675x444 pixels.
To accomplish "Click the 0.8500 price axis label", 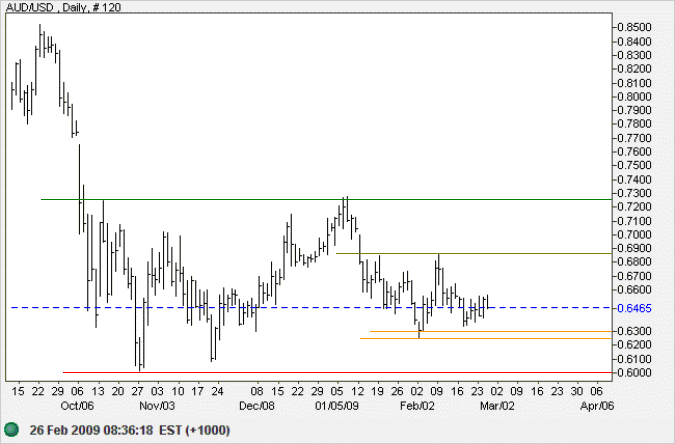I will coord(634,27).
